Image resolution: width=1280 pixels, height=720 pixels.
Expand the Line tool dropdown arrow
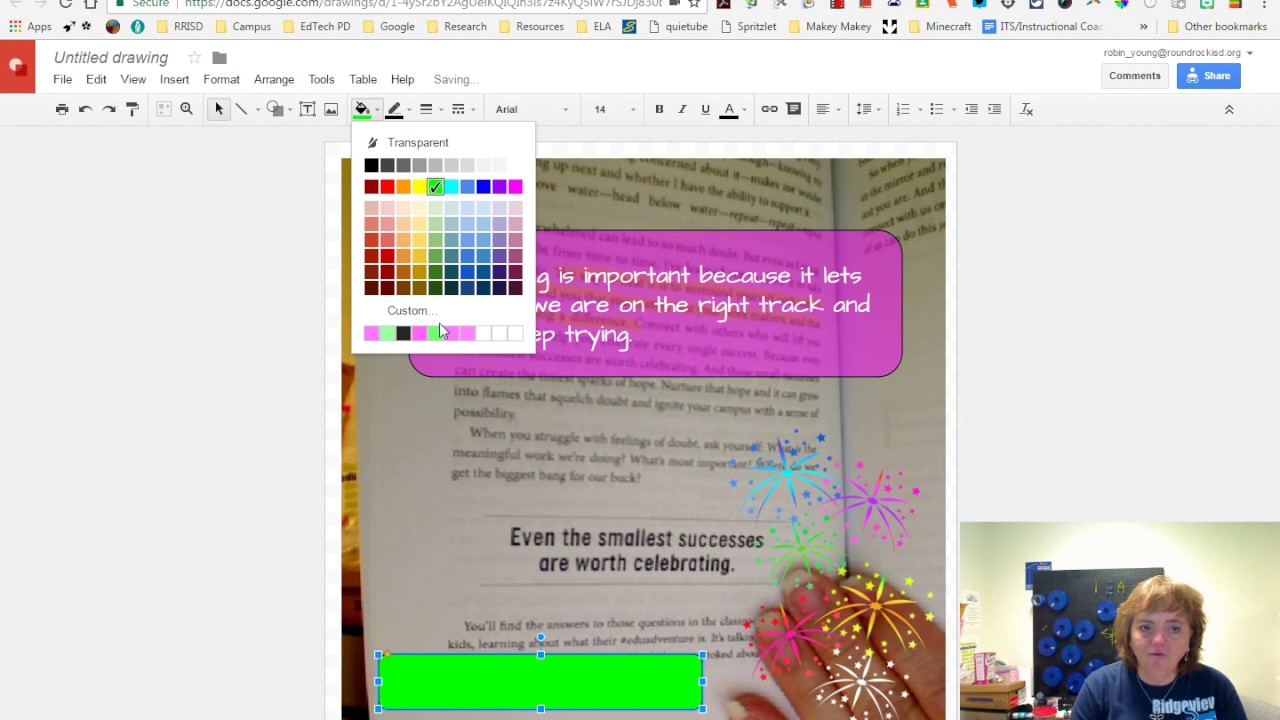[257, 109]
